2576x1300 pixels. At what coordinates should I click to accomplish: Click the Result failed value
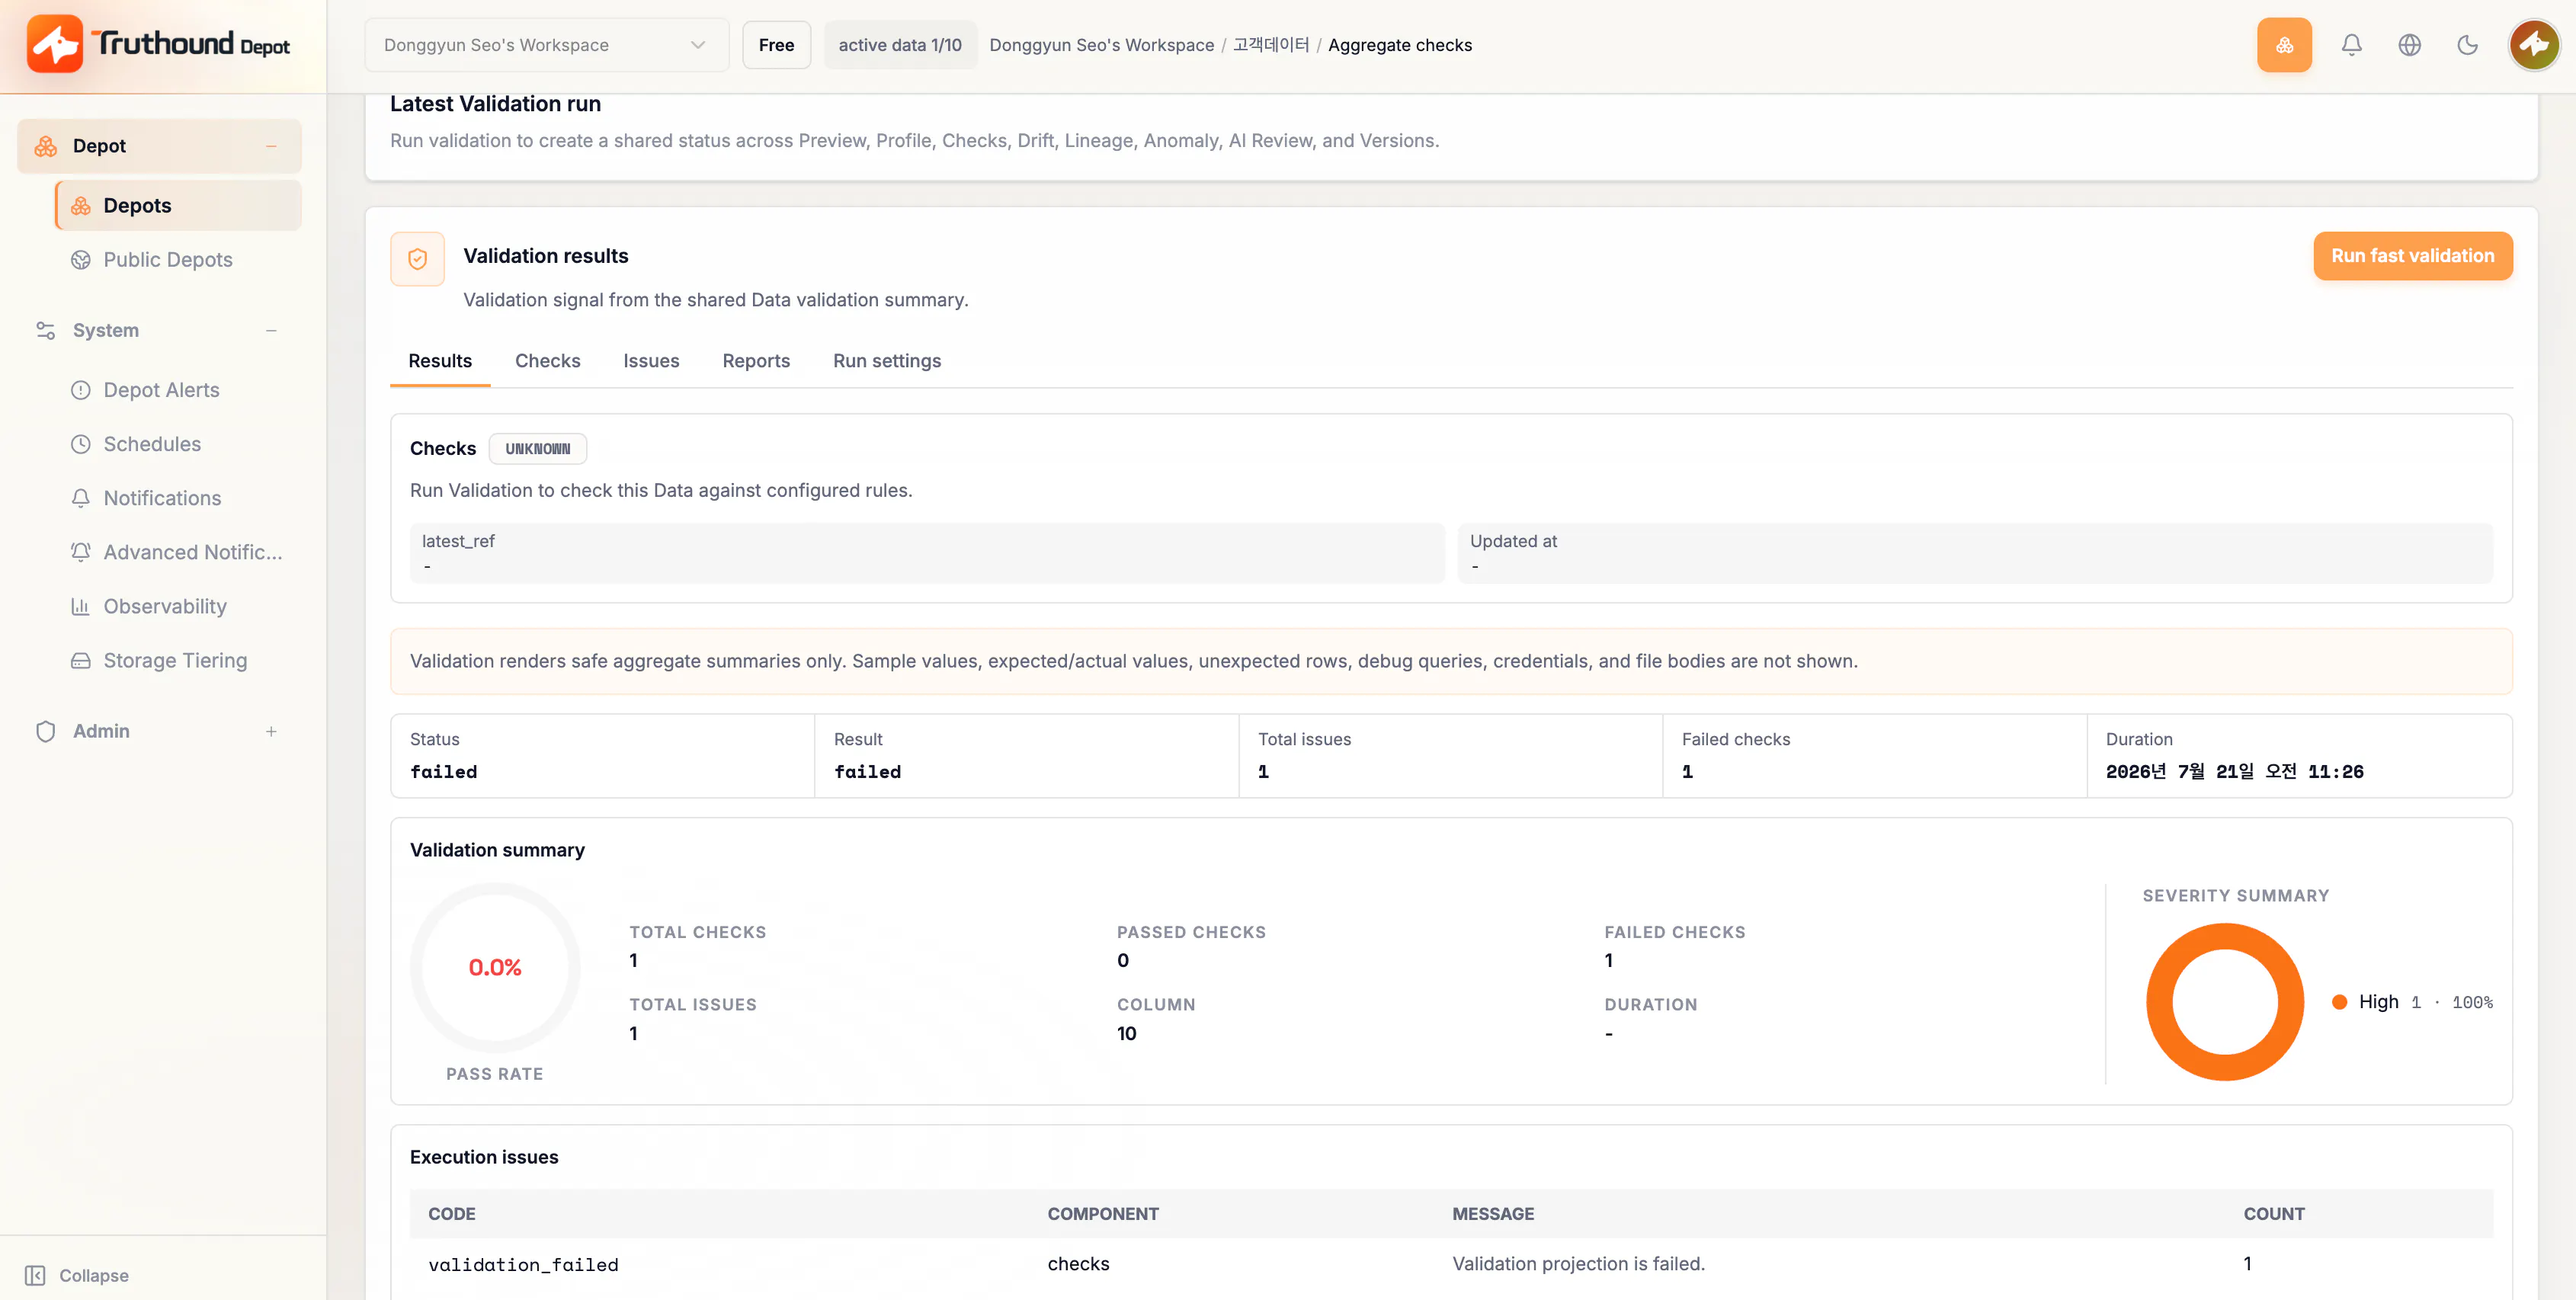click(867, 772)
